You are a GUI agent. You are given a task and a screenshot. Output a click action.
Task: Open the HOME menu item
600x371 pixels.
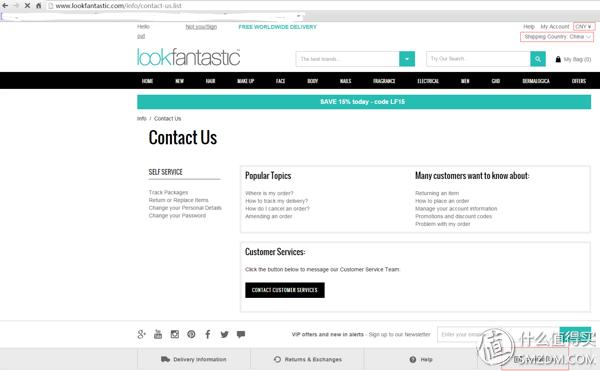click(x=147, y=81)
